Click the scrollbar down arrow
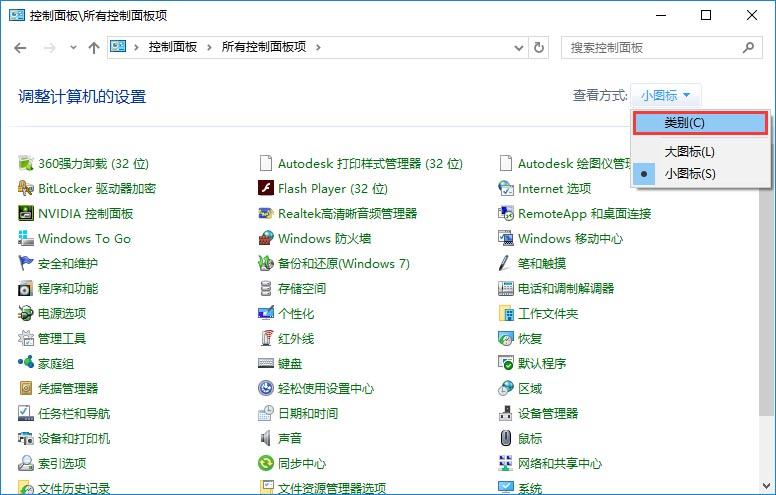Screen dimensions: 776x495 coord(766,486)
